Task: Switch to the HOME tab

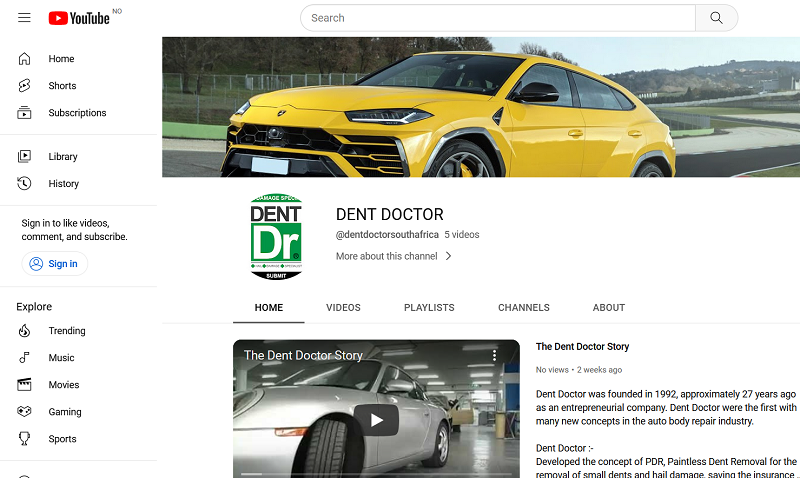Action: 269,308
